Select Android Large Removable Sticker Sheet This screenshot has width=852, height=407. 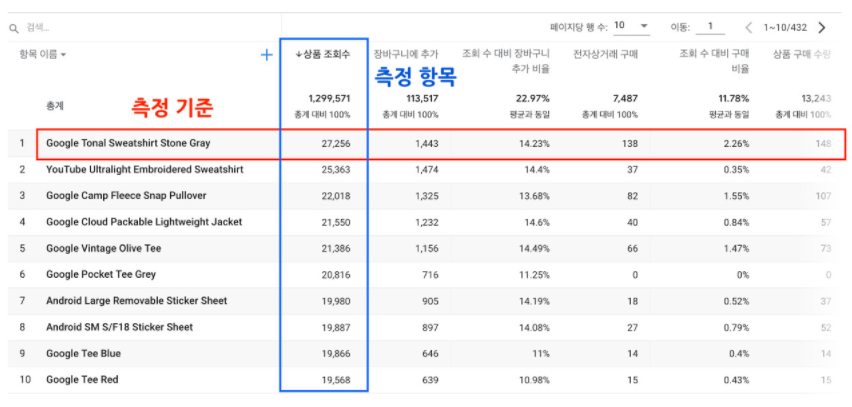pyautogui.click(x=136, y=300)
